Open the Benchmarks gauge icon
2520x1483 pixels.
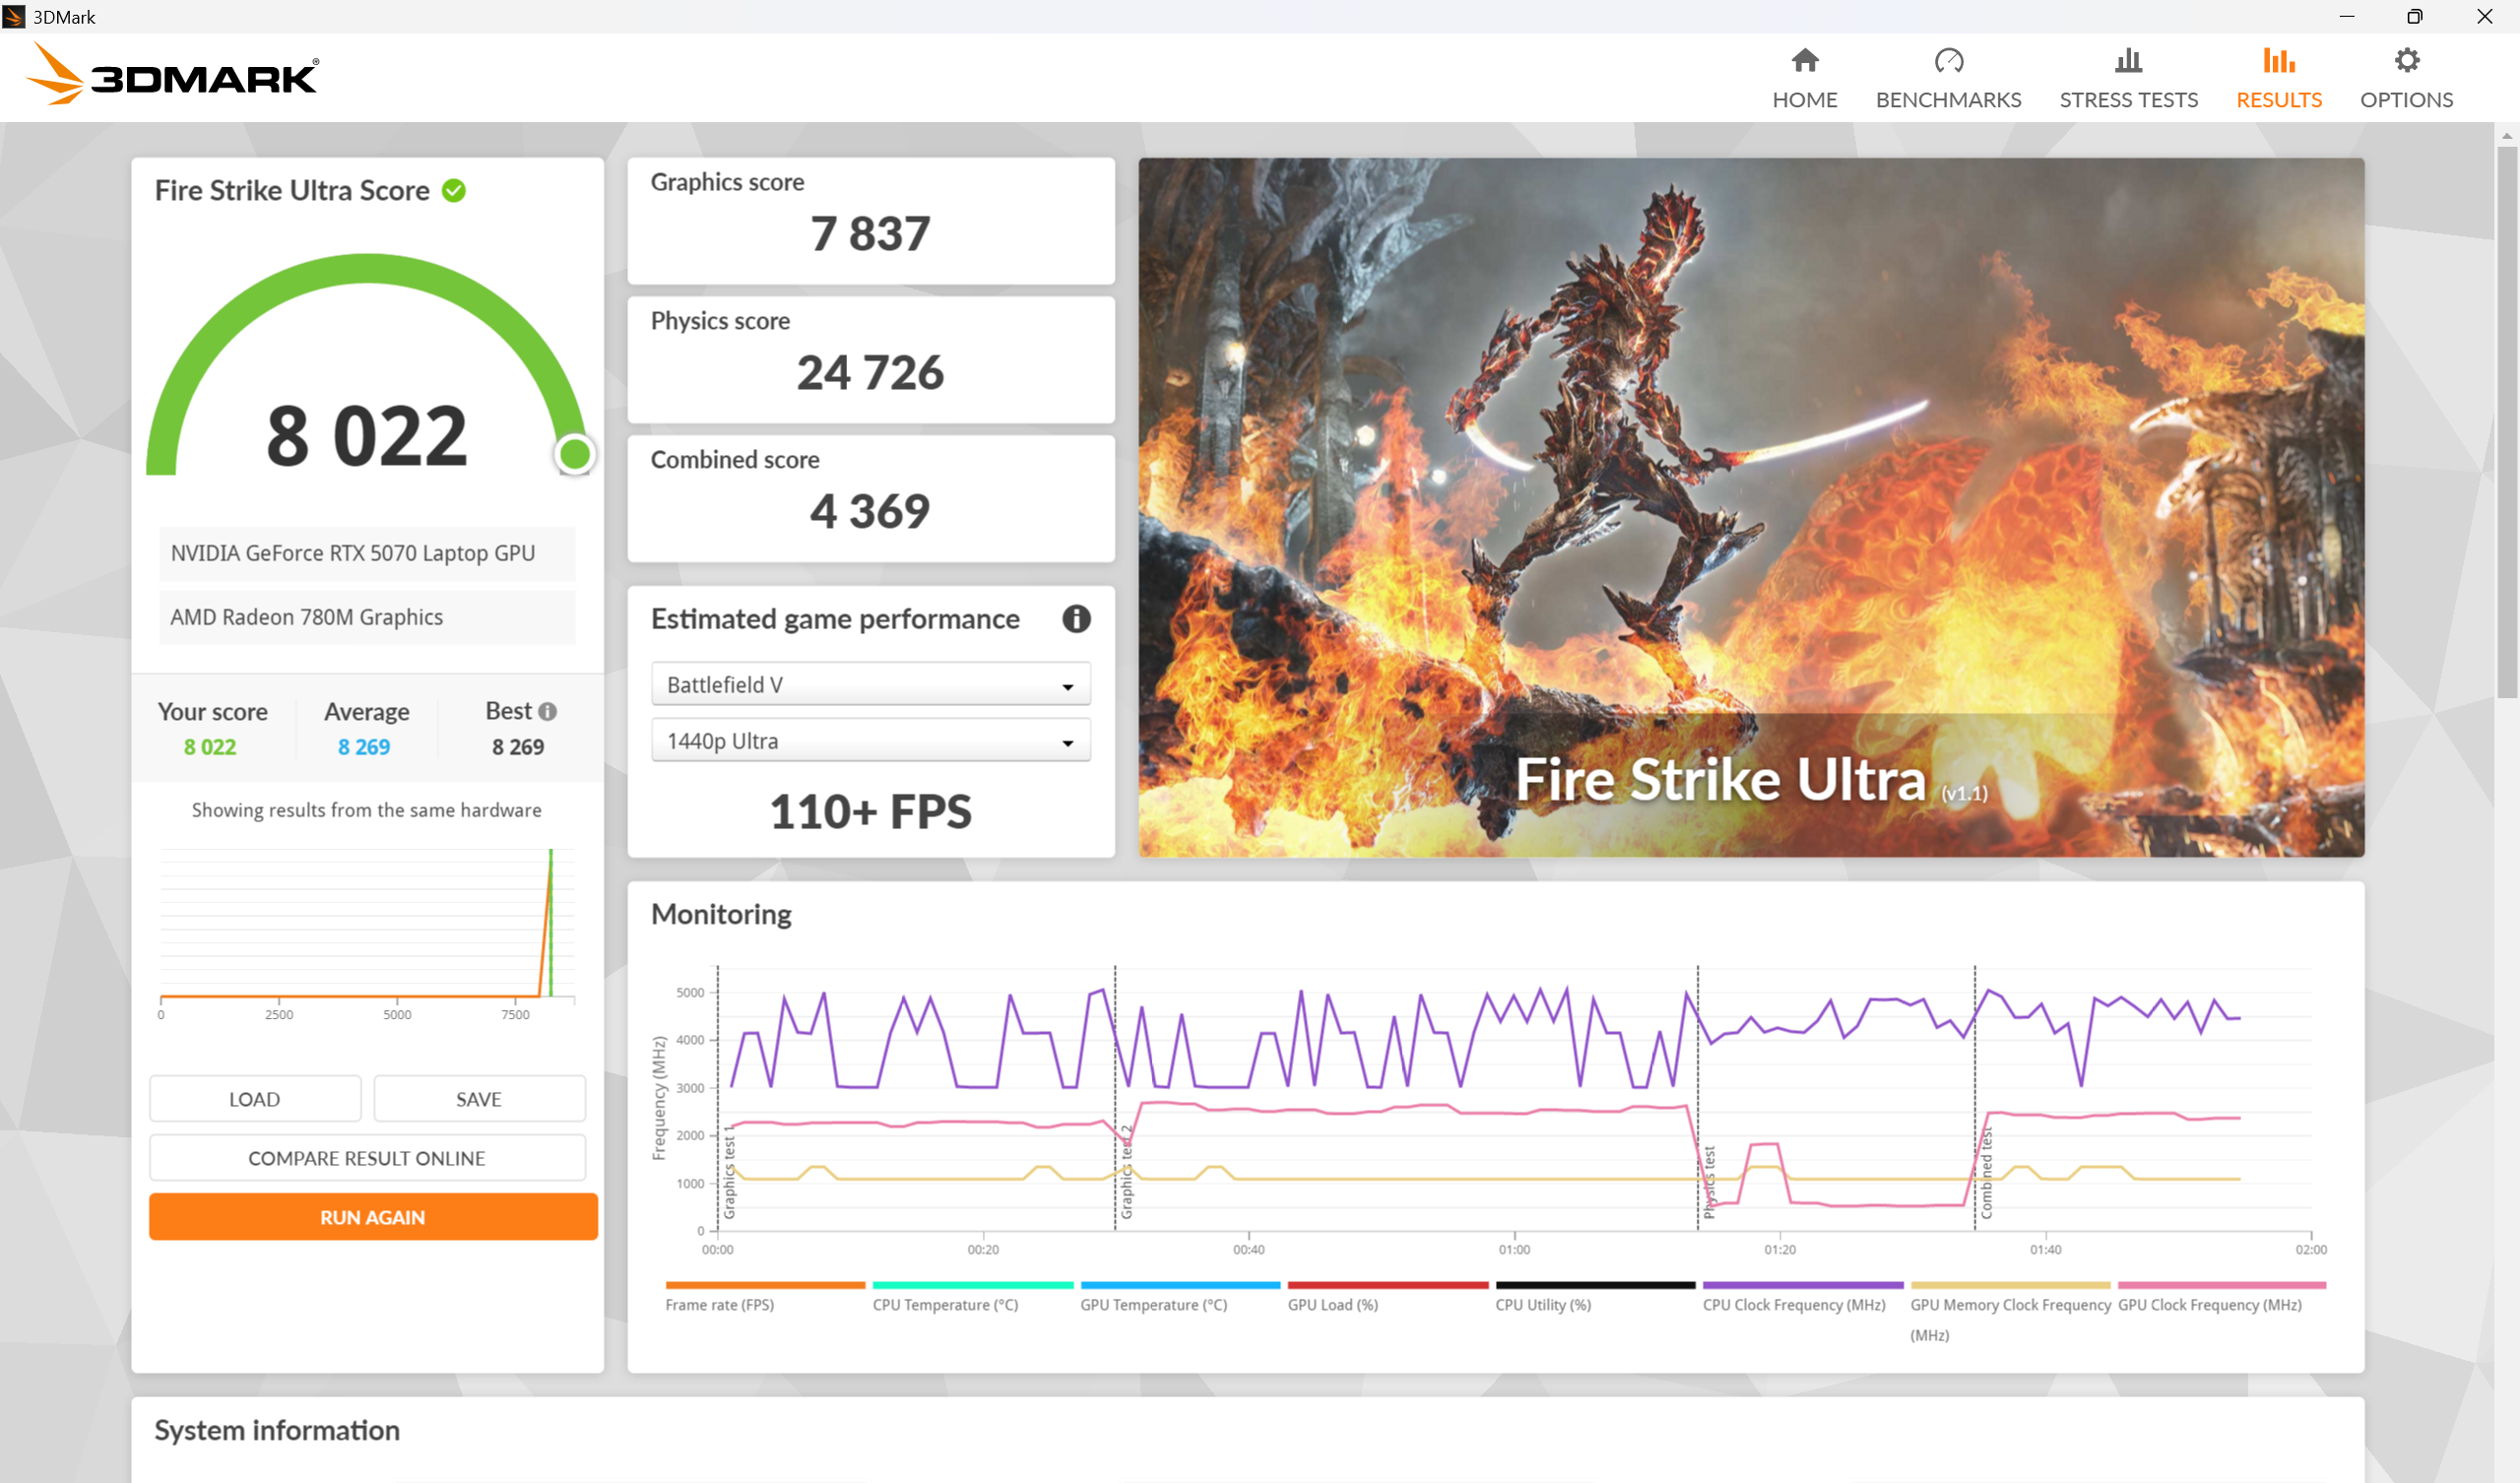pyautogui.click(x=1947, y=61)
